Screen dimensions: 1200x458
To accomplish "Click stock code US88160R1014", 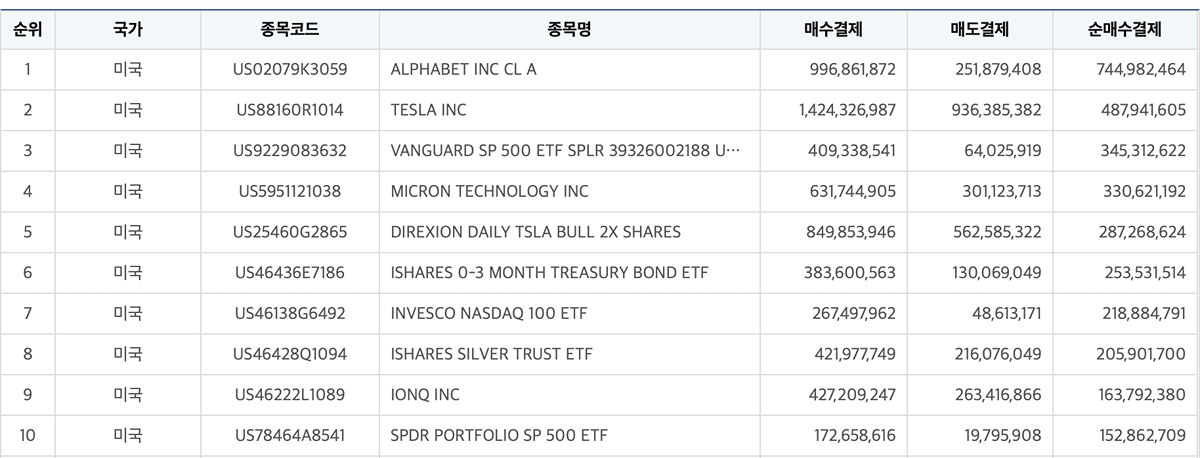I will [289, 110].
